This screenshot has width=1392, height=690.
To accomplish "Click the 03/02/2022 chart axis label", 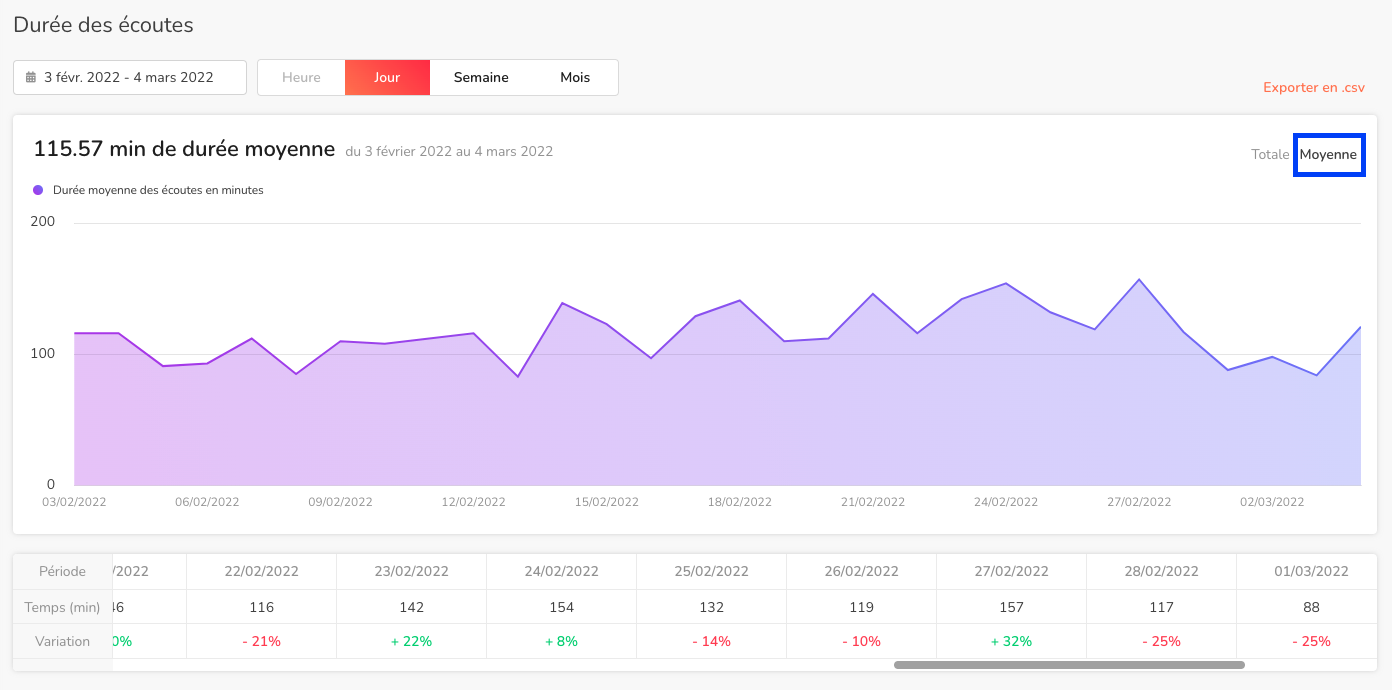I will click(74, 502).
